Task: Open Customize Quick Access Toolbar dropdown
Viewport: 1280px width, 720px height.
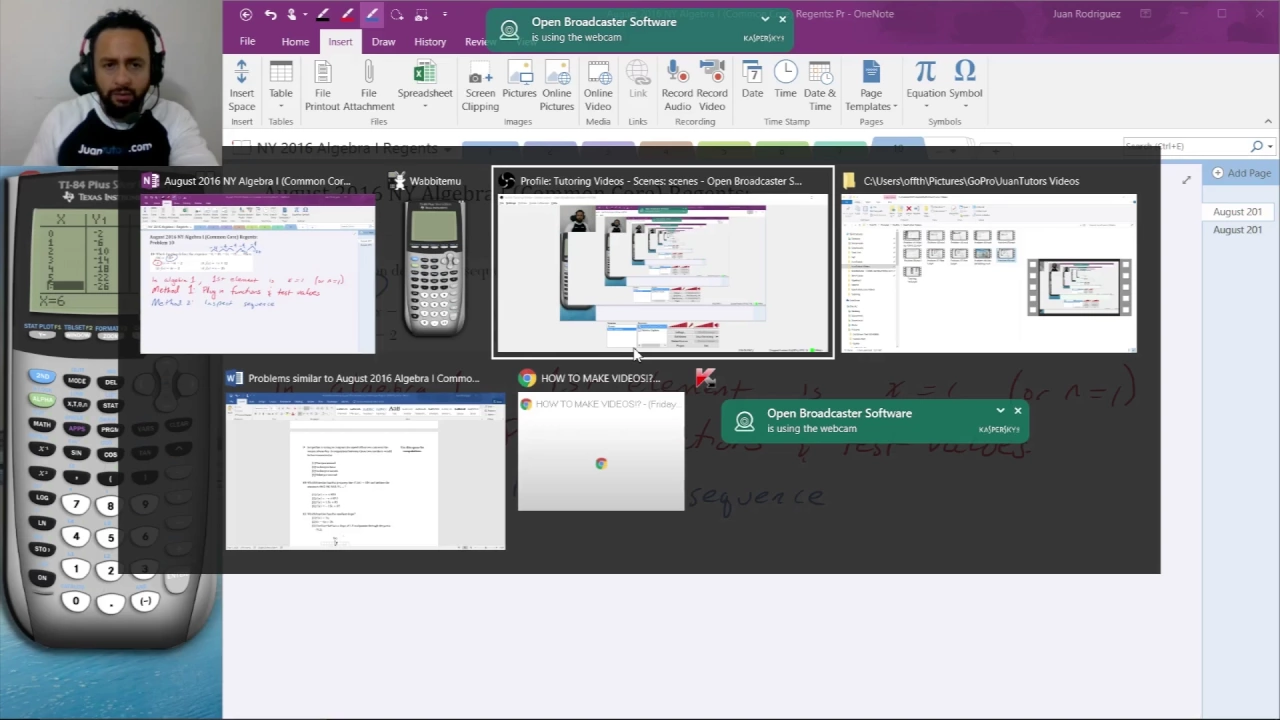Action: [445, 14]
